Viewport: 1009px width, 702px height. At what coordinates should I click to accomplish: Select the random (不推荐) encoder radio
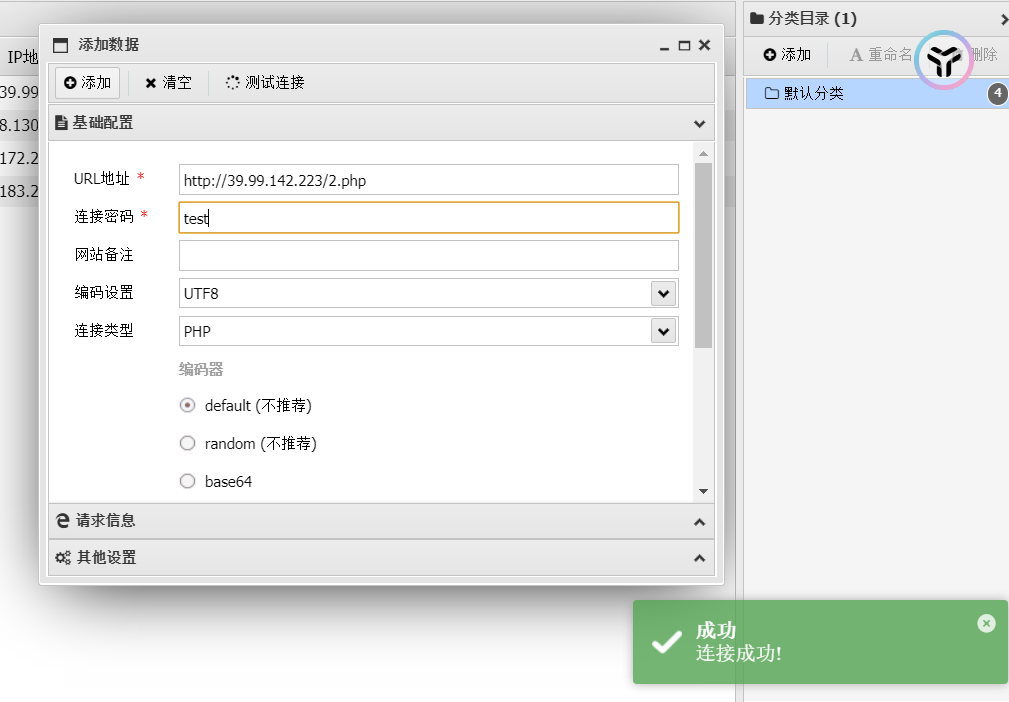pyautogui.click(x=187, y=443)
